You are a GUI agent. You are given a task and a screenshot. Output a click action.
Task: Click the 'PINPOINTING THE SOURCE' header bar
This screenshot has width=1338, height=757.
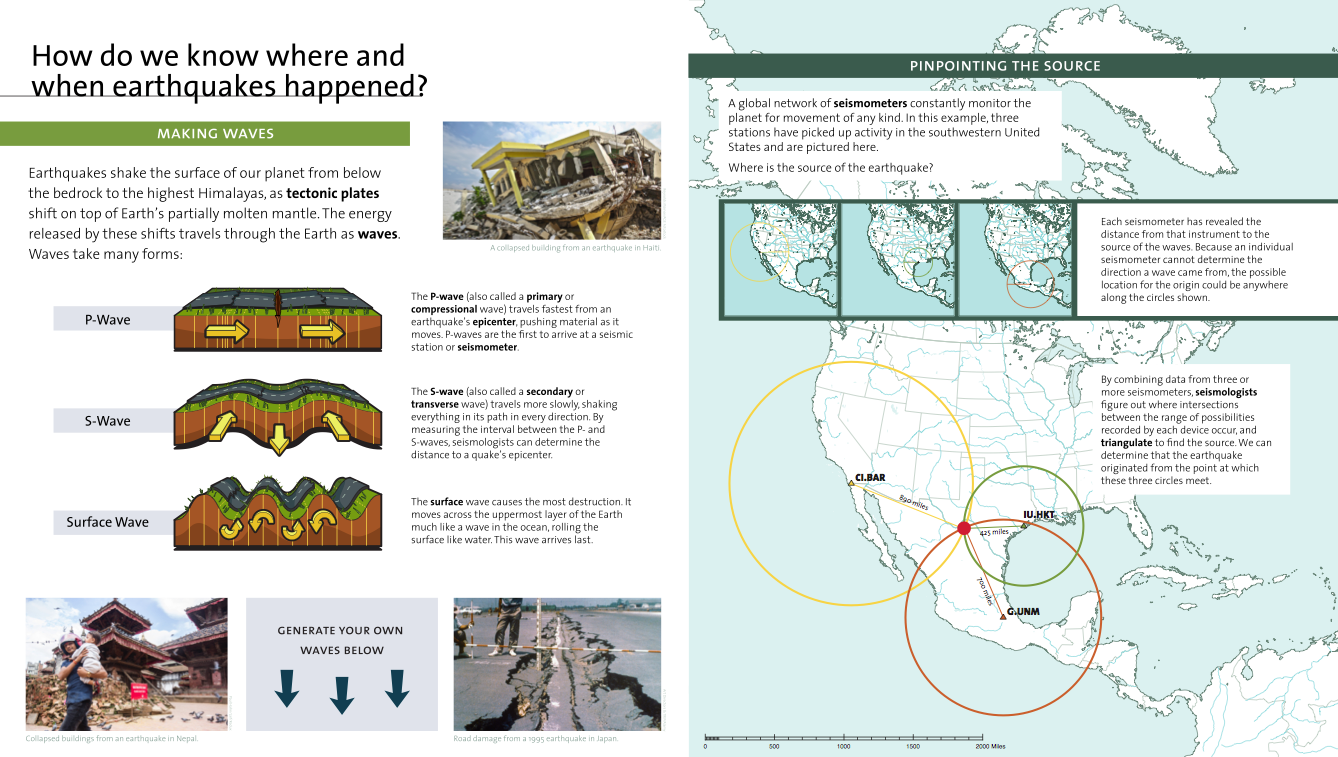click(1013, 66)
